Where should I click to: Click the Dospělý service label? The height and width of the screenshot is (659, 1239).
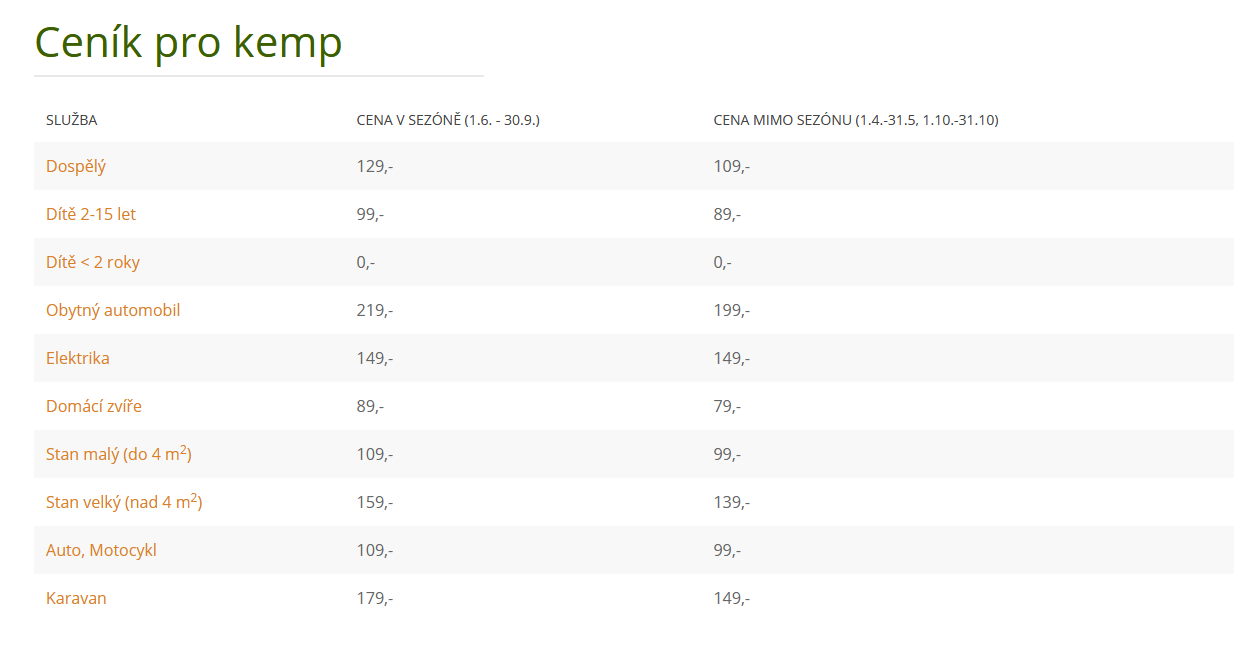click(x=76, y=166)
